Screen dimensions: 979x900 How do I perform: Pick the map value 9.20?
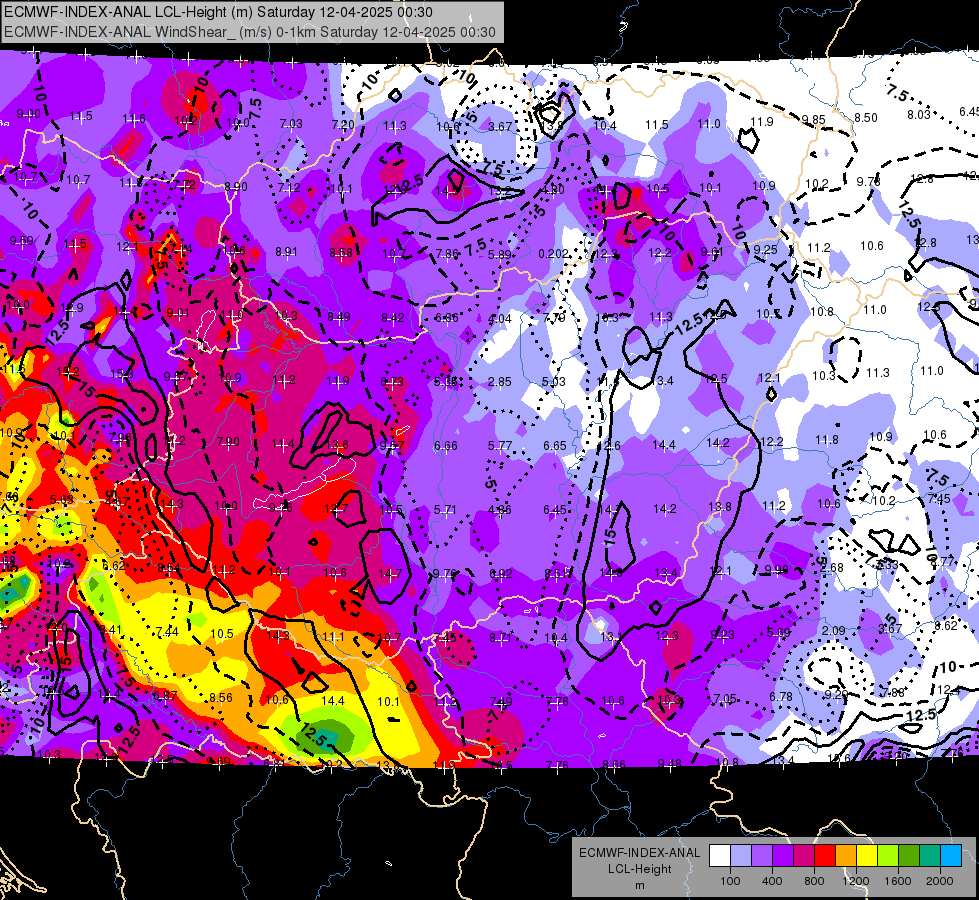835,694
